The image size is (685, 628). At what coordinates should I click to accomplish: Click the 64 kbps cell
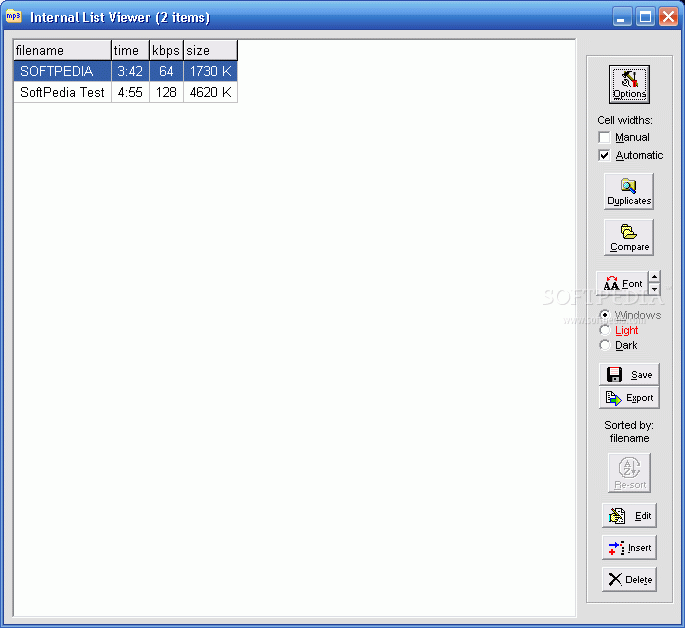tap(166, 71)
